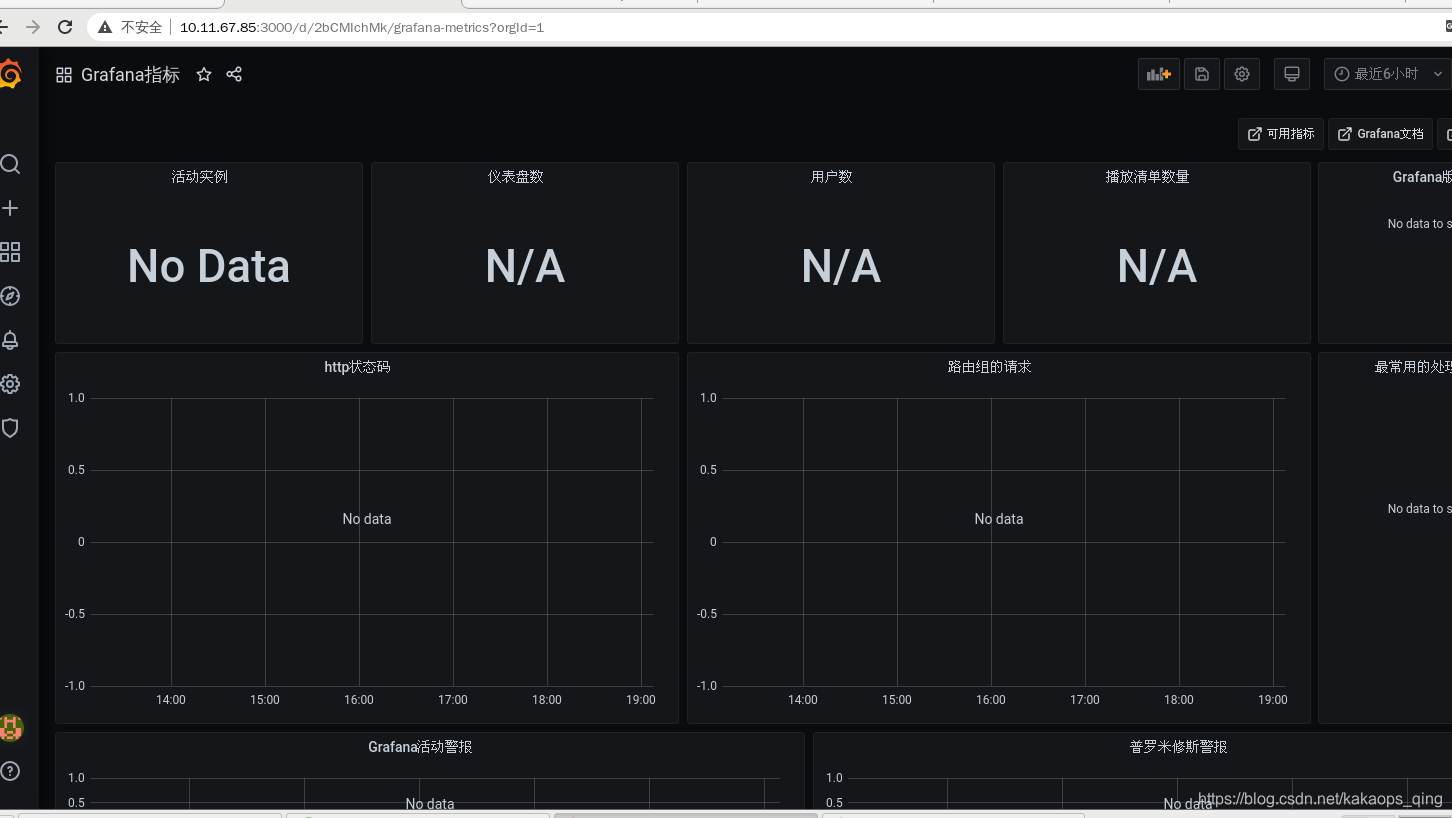Screen dimensions: 1452x818
Task: Open Explore compass icon in sidebar
Action: pos(10,296)
